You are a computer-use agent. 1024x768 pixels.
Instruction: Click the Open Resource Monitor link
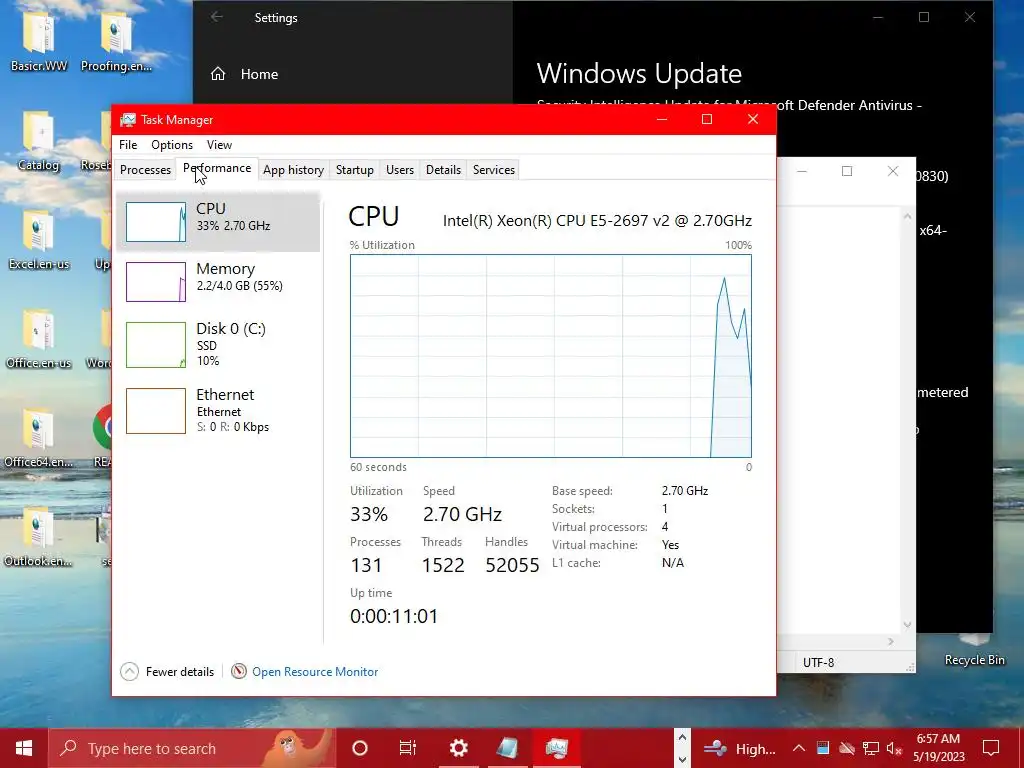point(315,671)
